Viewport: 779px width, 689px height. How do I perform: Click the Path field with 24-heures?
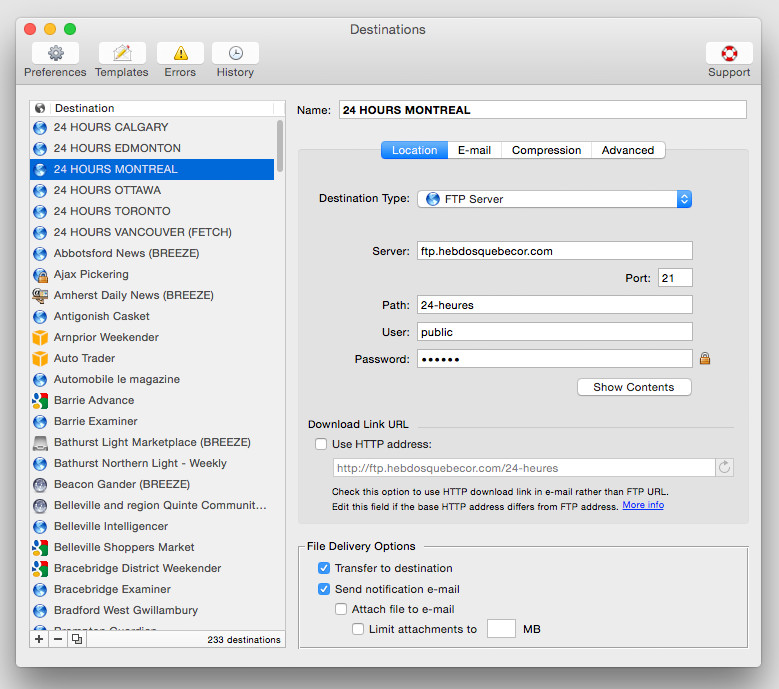tap(554, 305)
